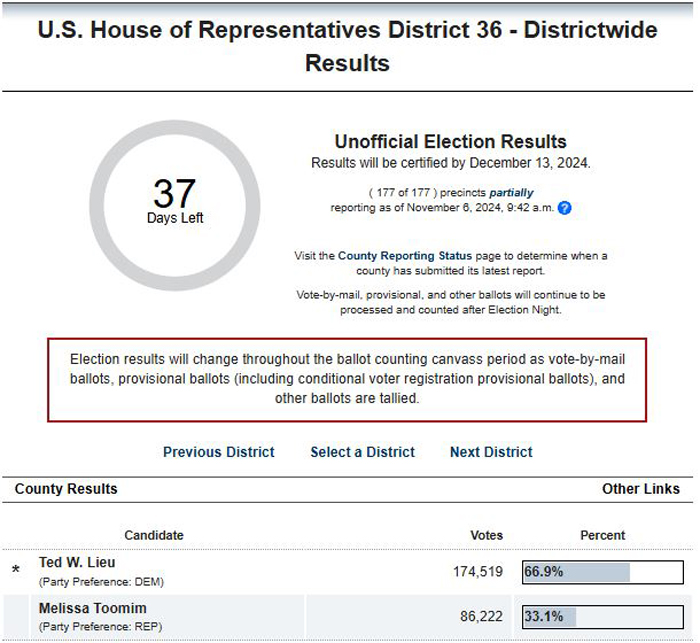Click the red-bordered election results notice box
Screen dimensions: 700x643
click(x=347, y=380)
